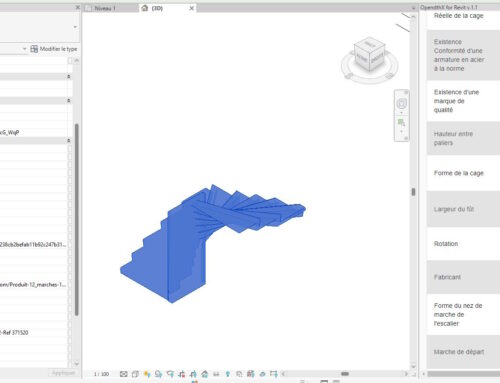Toggle Highlight Displacement Sets icon
Viewport: 500px width, 383px height.
262,374
